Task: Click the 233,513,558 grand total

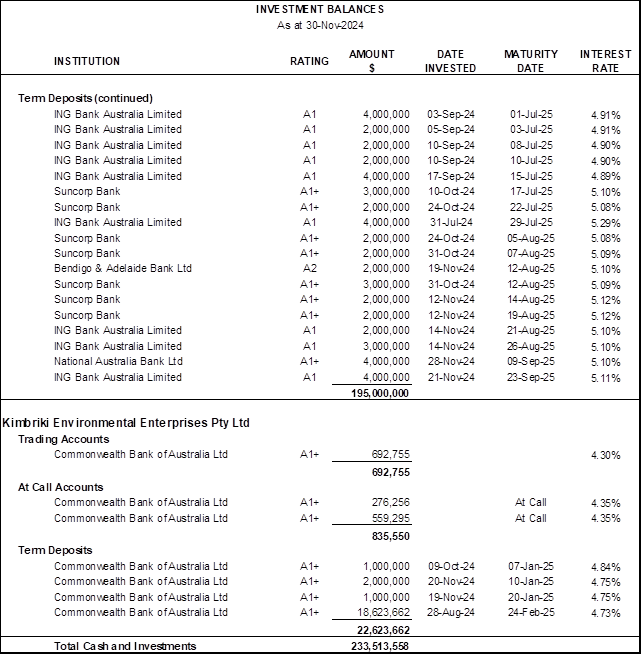Action: coord(380,646)
